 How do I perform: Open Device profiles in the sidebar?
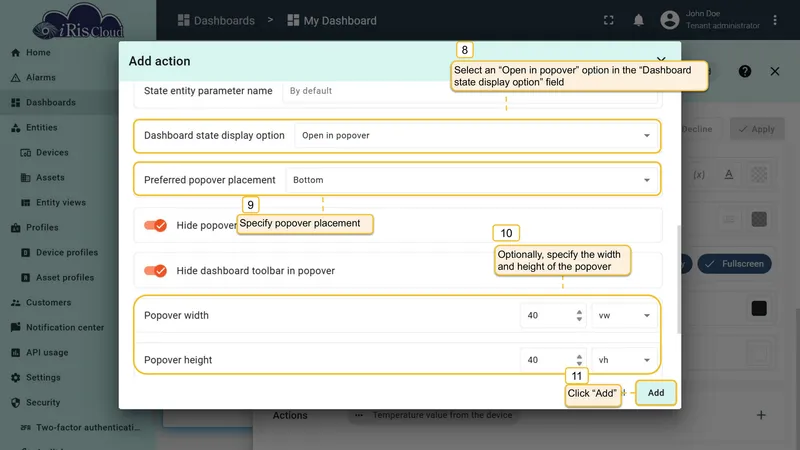point(67,253)
